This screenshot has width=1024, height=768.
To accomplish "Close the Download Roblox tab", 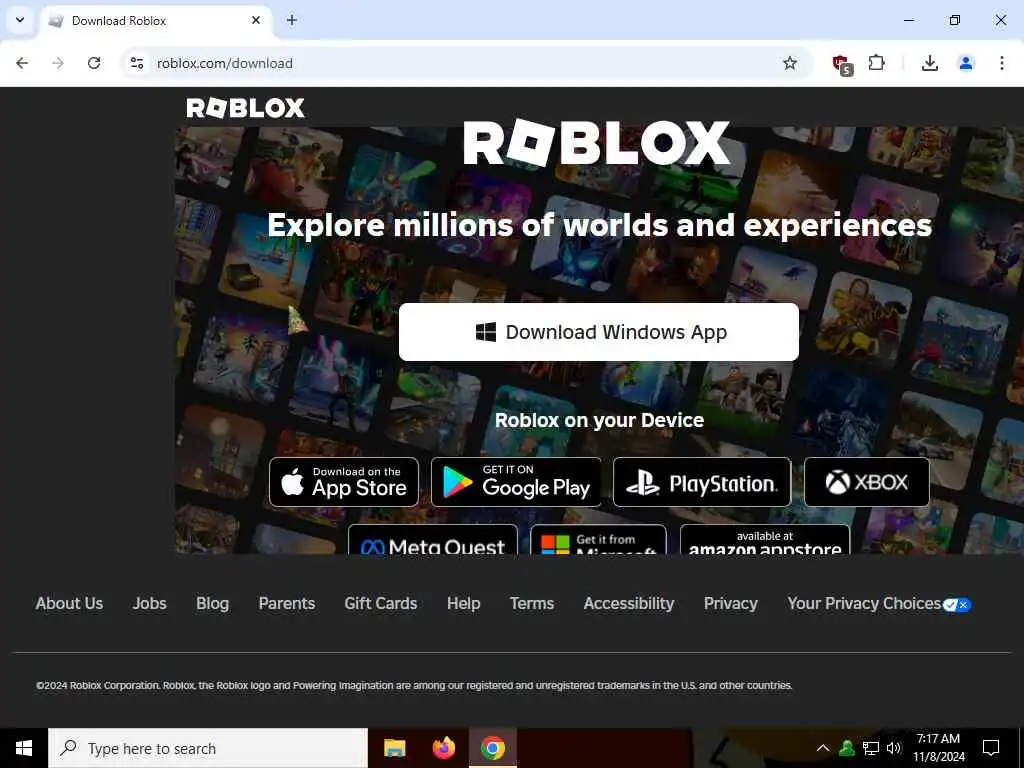I will point(256,20).
